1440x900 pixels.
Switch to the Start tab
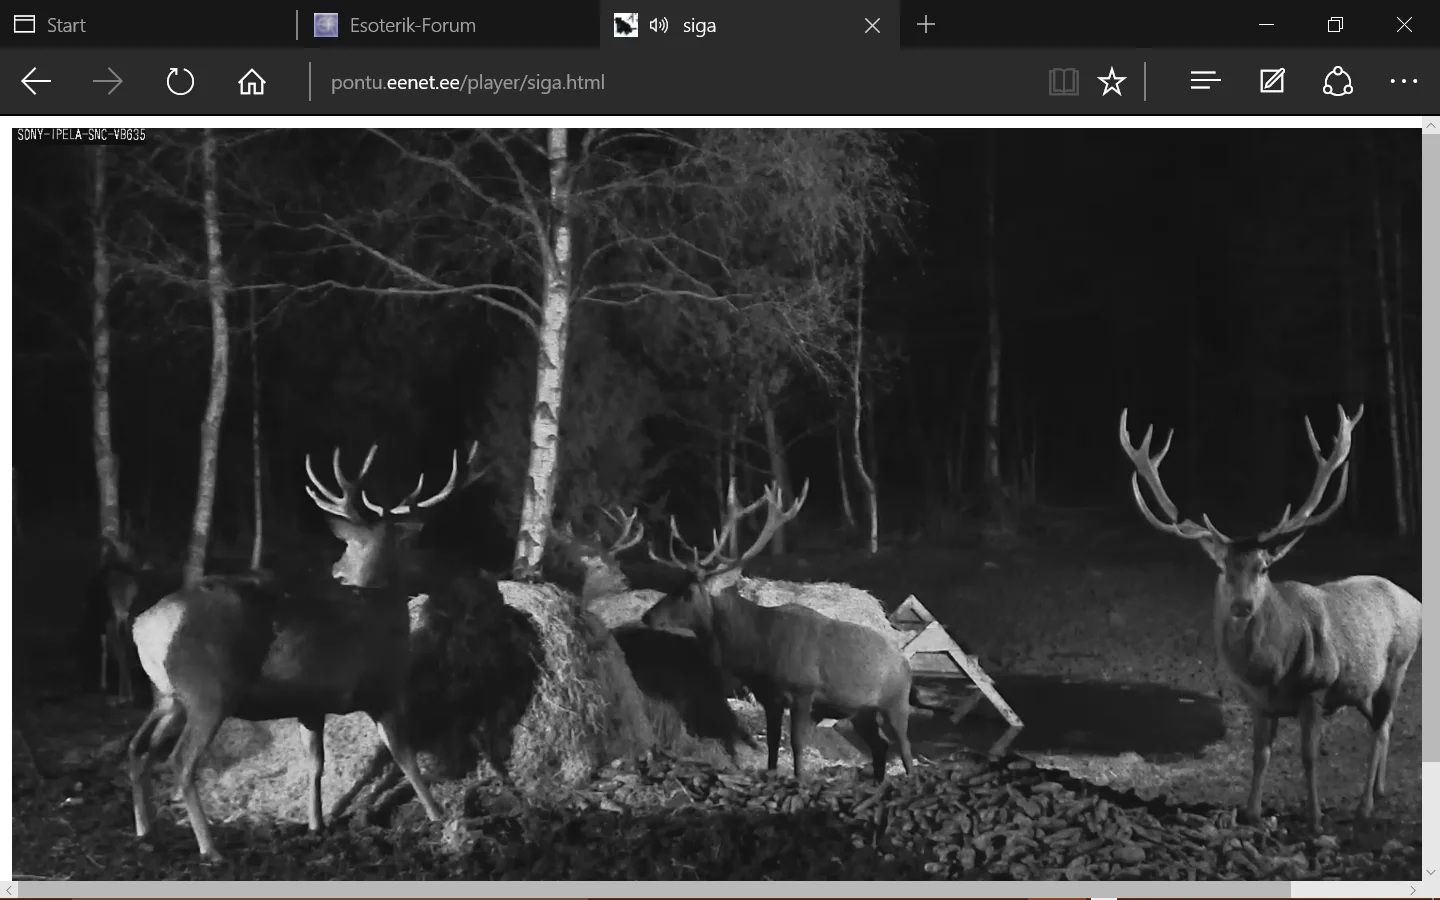(x=66, y=25)
